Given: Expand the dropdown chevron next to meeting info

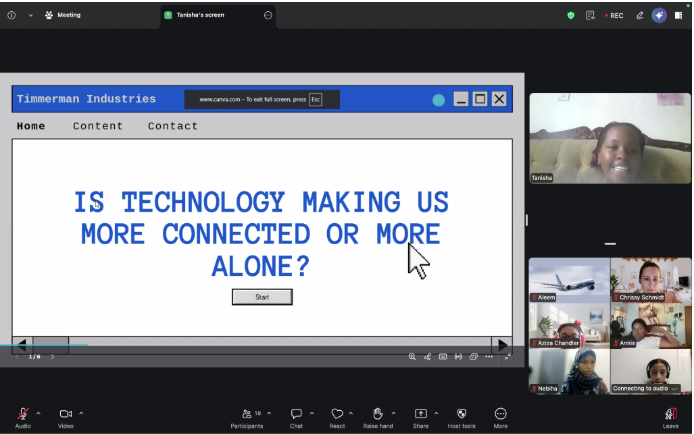Looking at the screenshot, I should point(31,15).
